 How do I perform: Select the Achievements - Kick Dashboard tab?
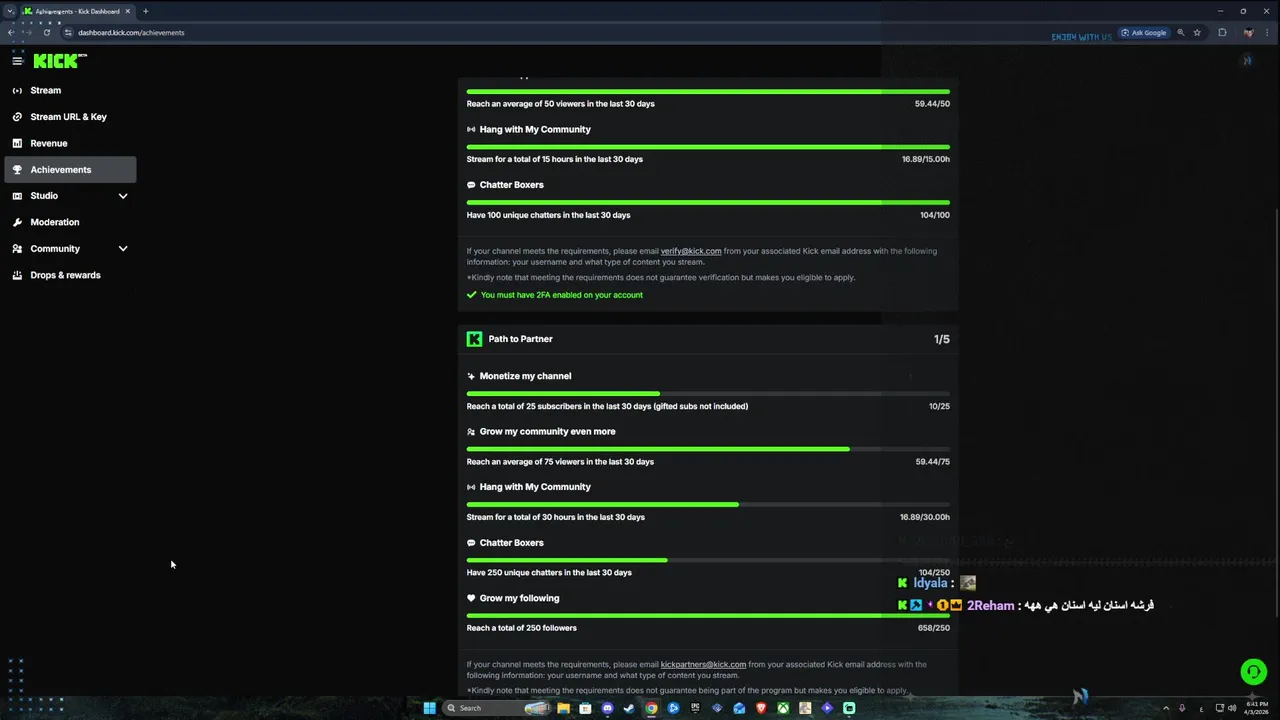point(78,11)
